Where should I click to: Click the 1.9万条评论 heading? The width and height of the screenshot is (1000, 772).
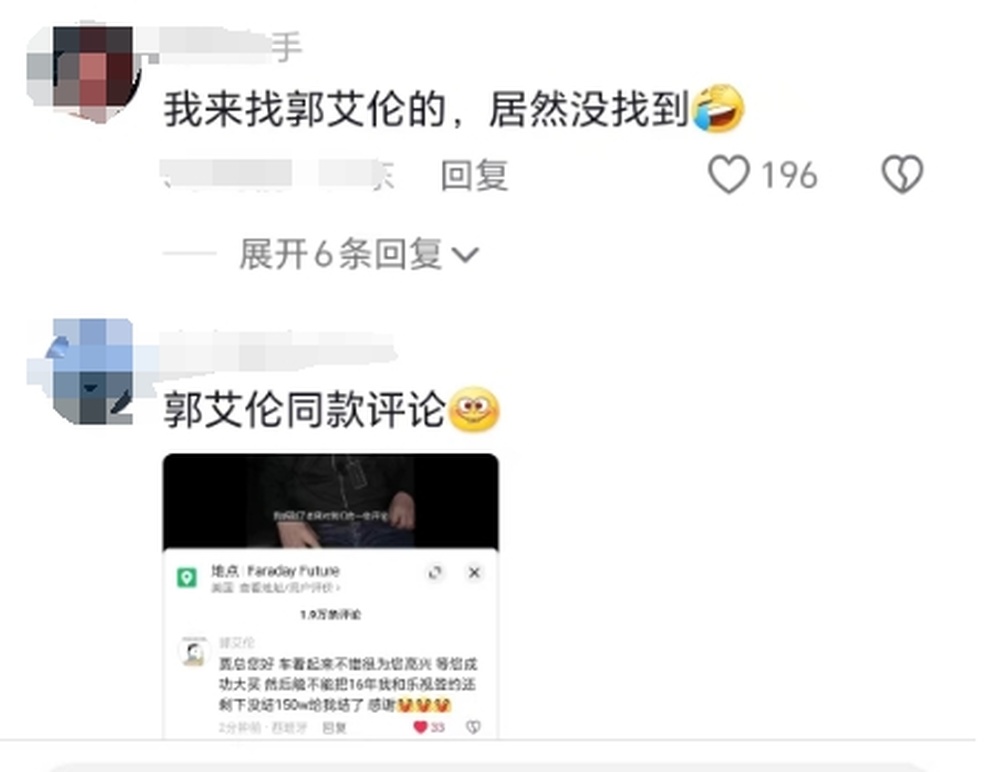[x=330, y=614]
